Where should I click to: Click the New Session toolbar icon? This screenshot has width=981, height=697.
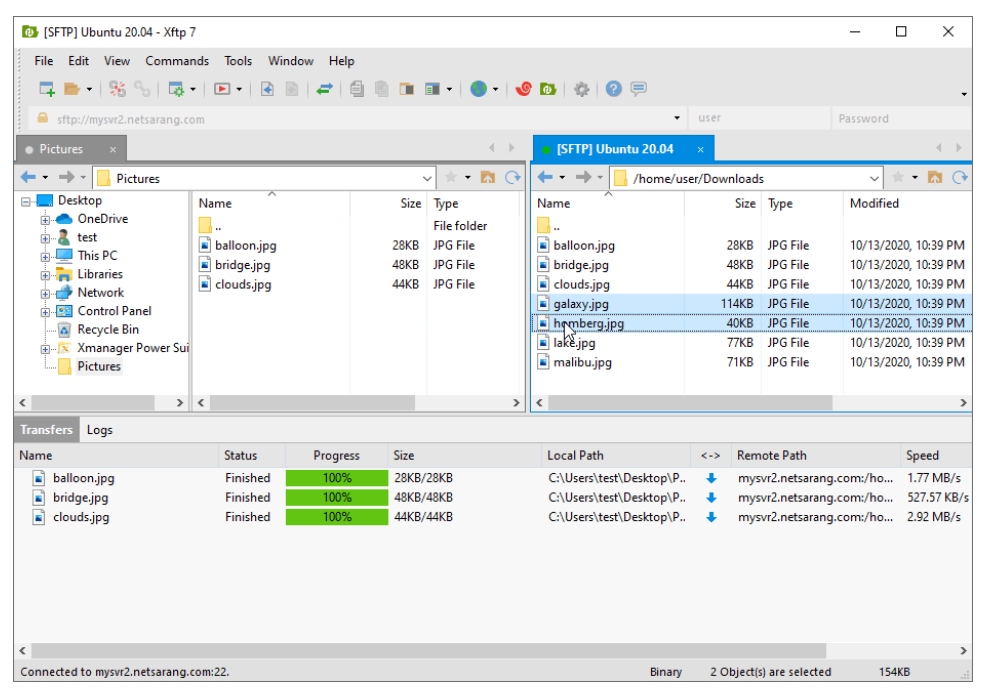pyautogui.click(x=47, y=89)
